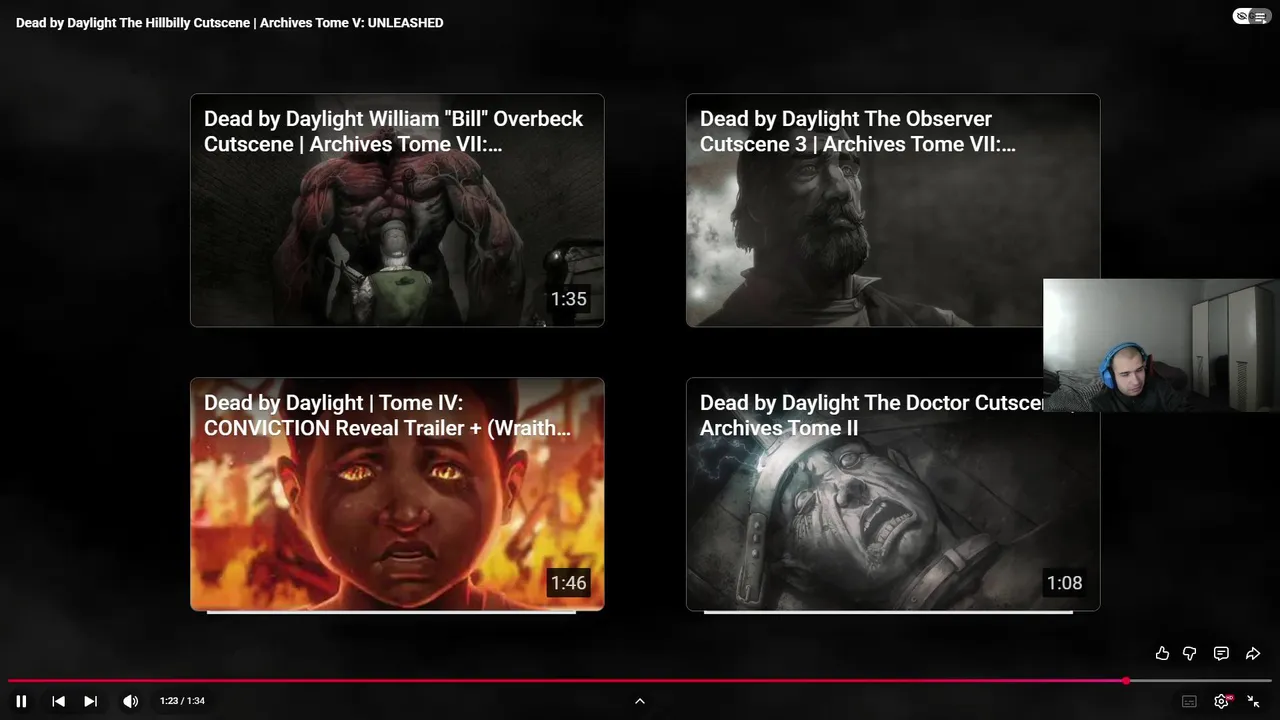Open The Observer Cutscene 3 video card
The height and width of the screenshot is (720, 1280).
(x=893, y=210)
